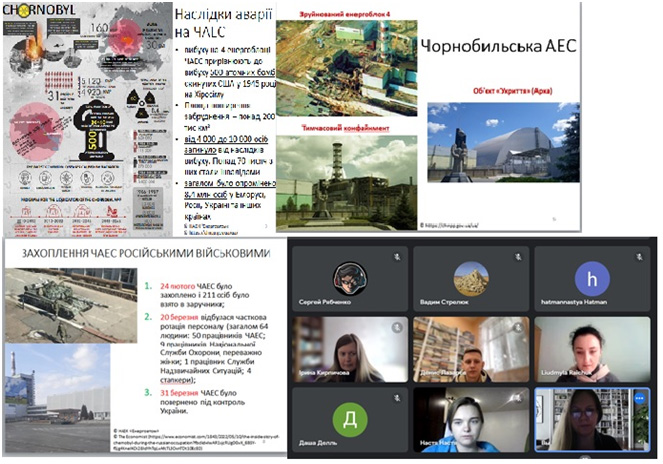The image size is (663, 464).
Task: Click the heading 'Чорнобильська АЕС'
Action: (499, 46)
